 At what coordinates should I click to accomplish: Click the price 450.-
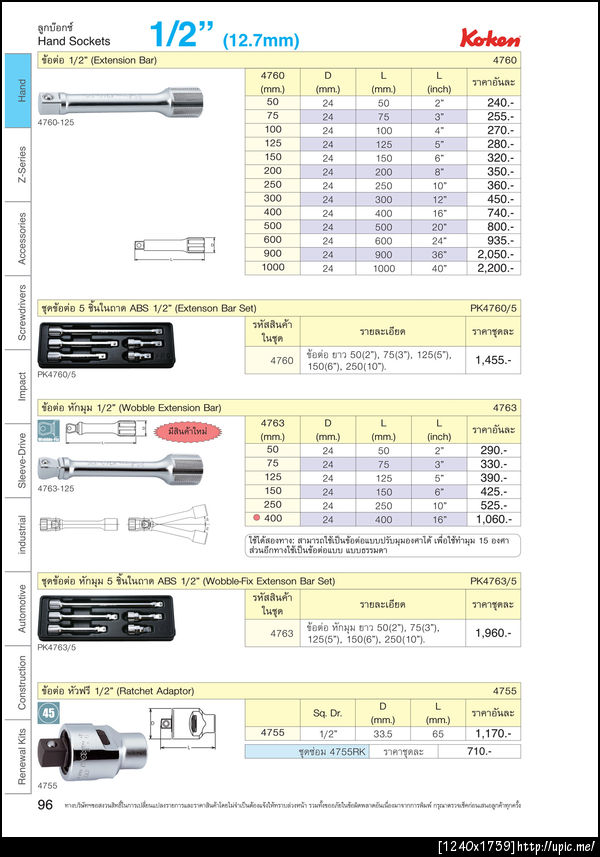[x=500, y=199]
